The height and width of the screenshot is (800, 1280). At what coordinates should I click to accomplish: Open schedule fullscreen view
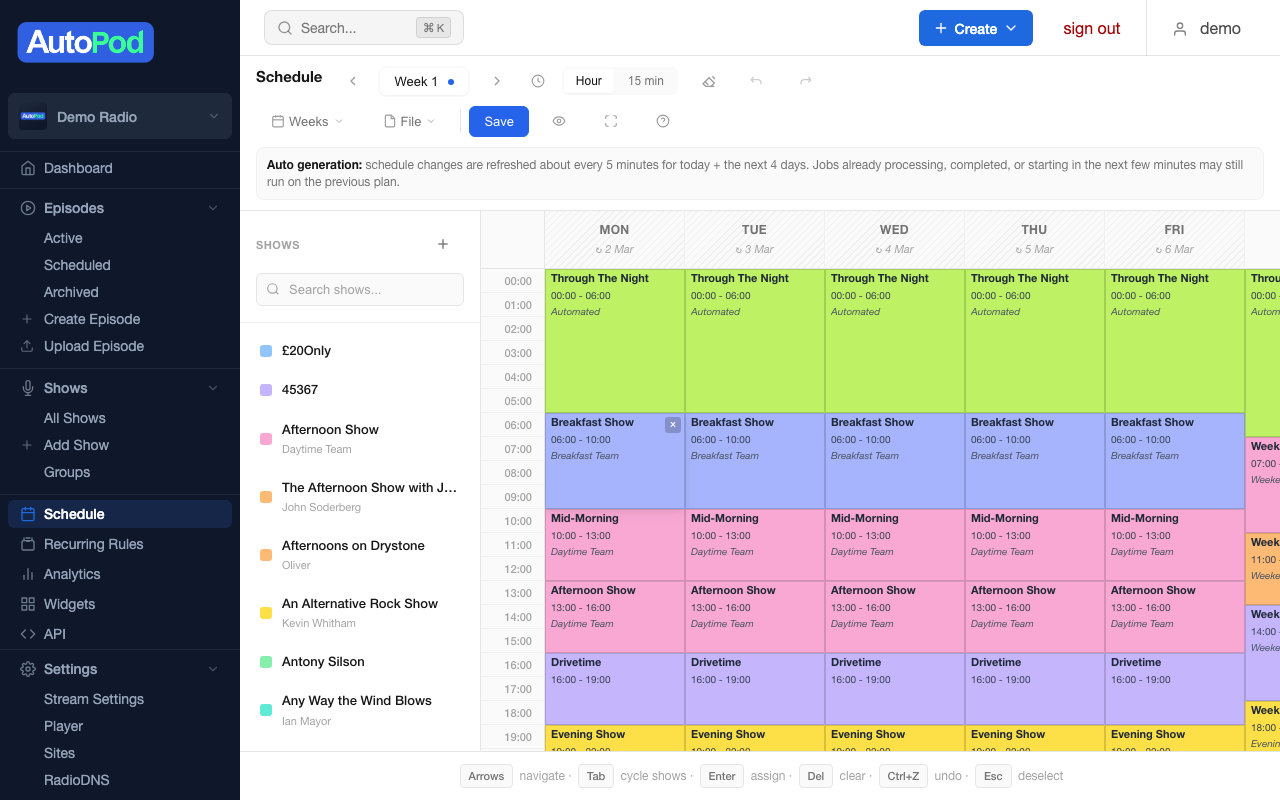tap(611, 121)
